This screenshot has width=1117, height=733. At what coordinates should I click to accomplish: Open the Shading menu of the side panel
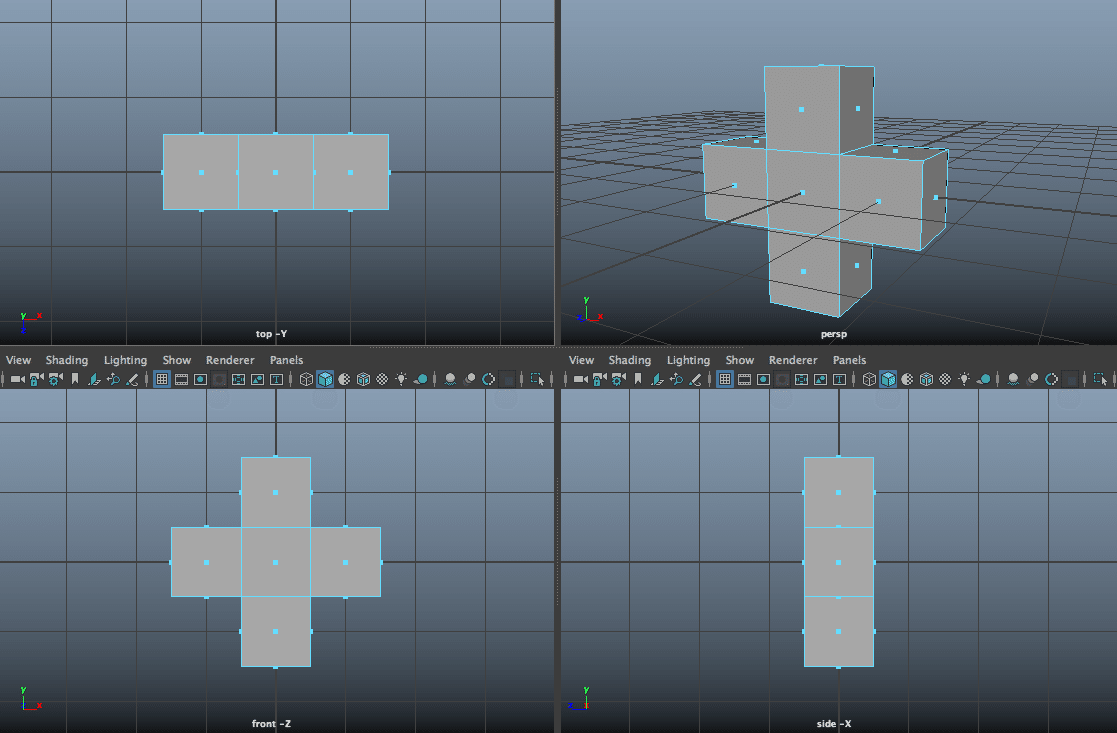(x=630, y=360)
